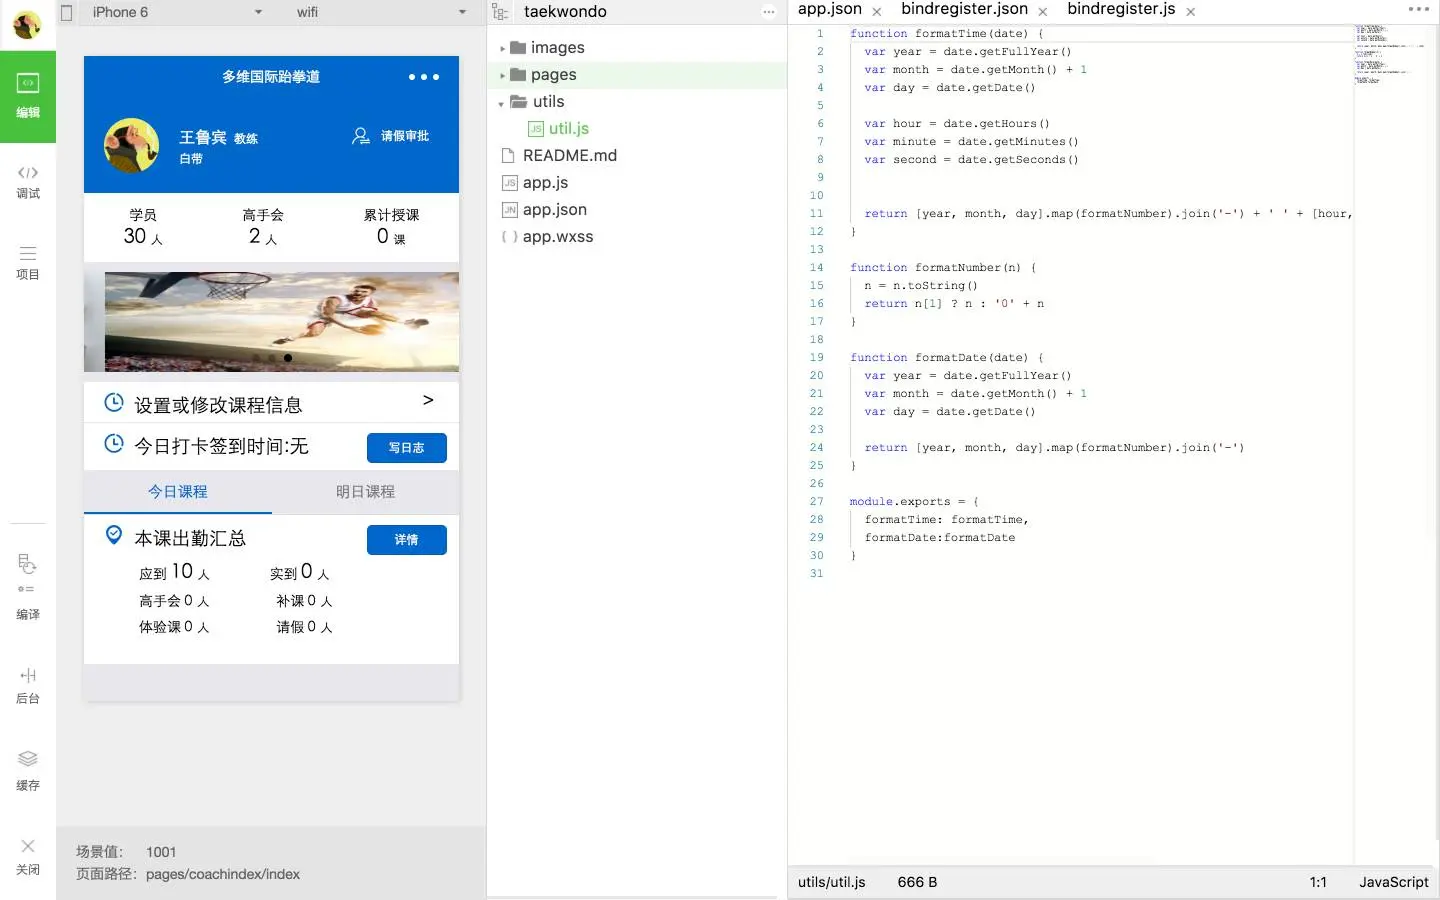The width and height of the screenshot is (1440, 900).
Task: Switch to the bindregister.json tab
Action: (964, 10)
